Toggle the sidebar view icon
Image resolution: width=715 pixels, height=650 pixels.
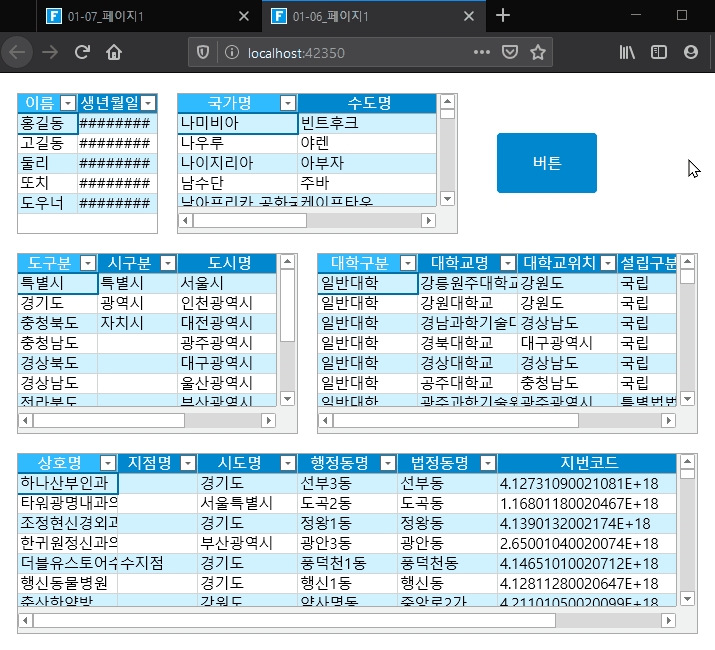coord(659,52)
